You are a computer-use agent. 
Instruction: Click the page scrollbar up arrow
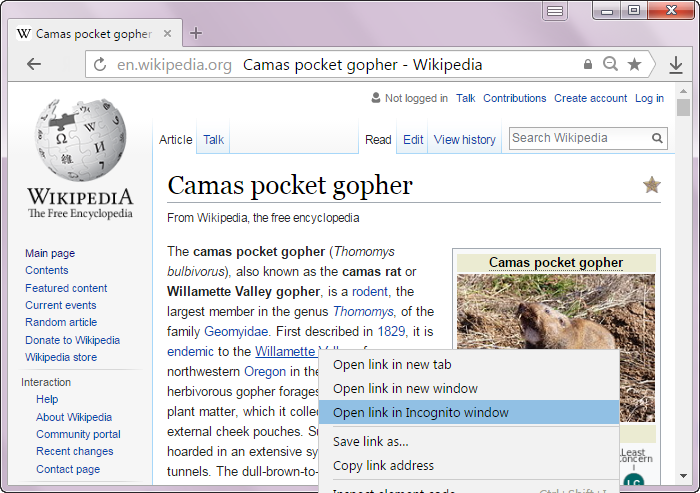683,91
